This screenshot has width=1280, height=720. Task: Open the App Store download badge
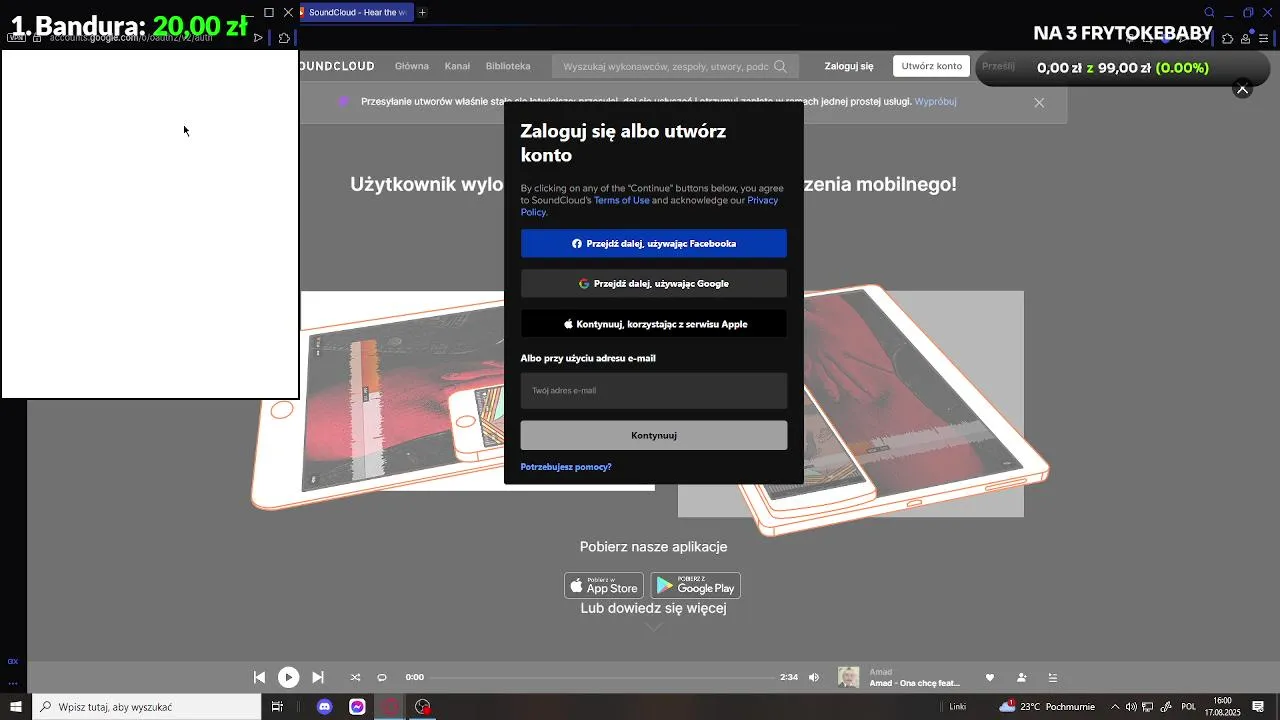point(603,585)
